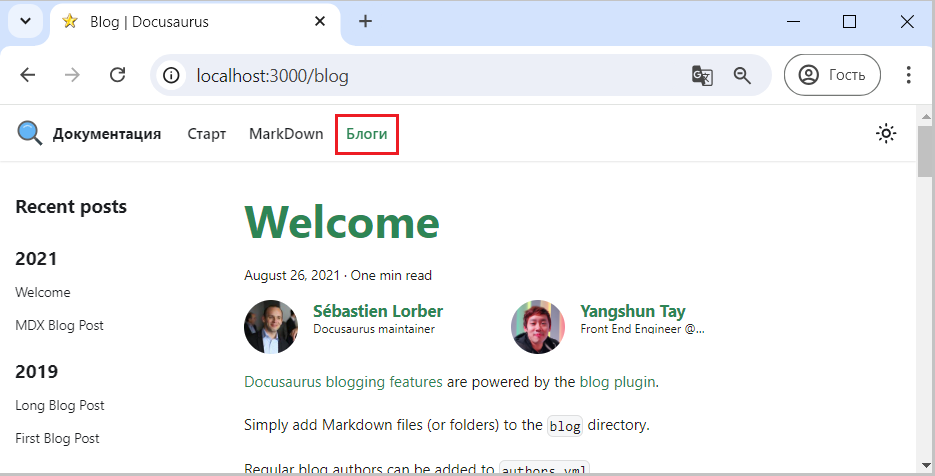Open the Блоги navbar item

pos(367,134)
